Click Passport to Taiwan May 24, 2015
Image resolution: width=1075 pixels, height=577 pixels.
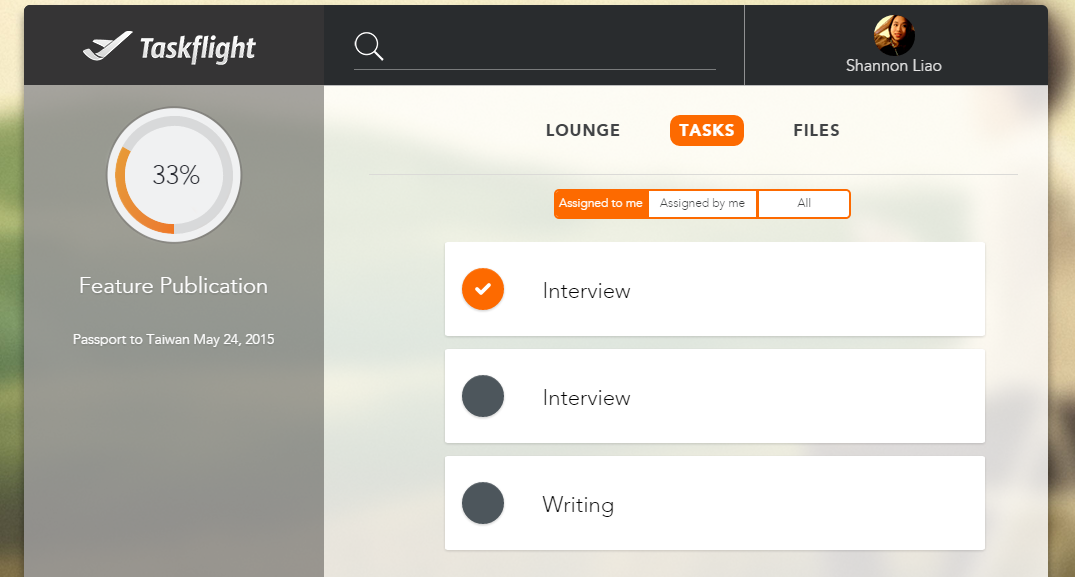(x=174, y=340)
